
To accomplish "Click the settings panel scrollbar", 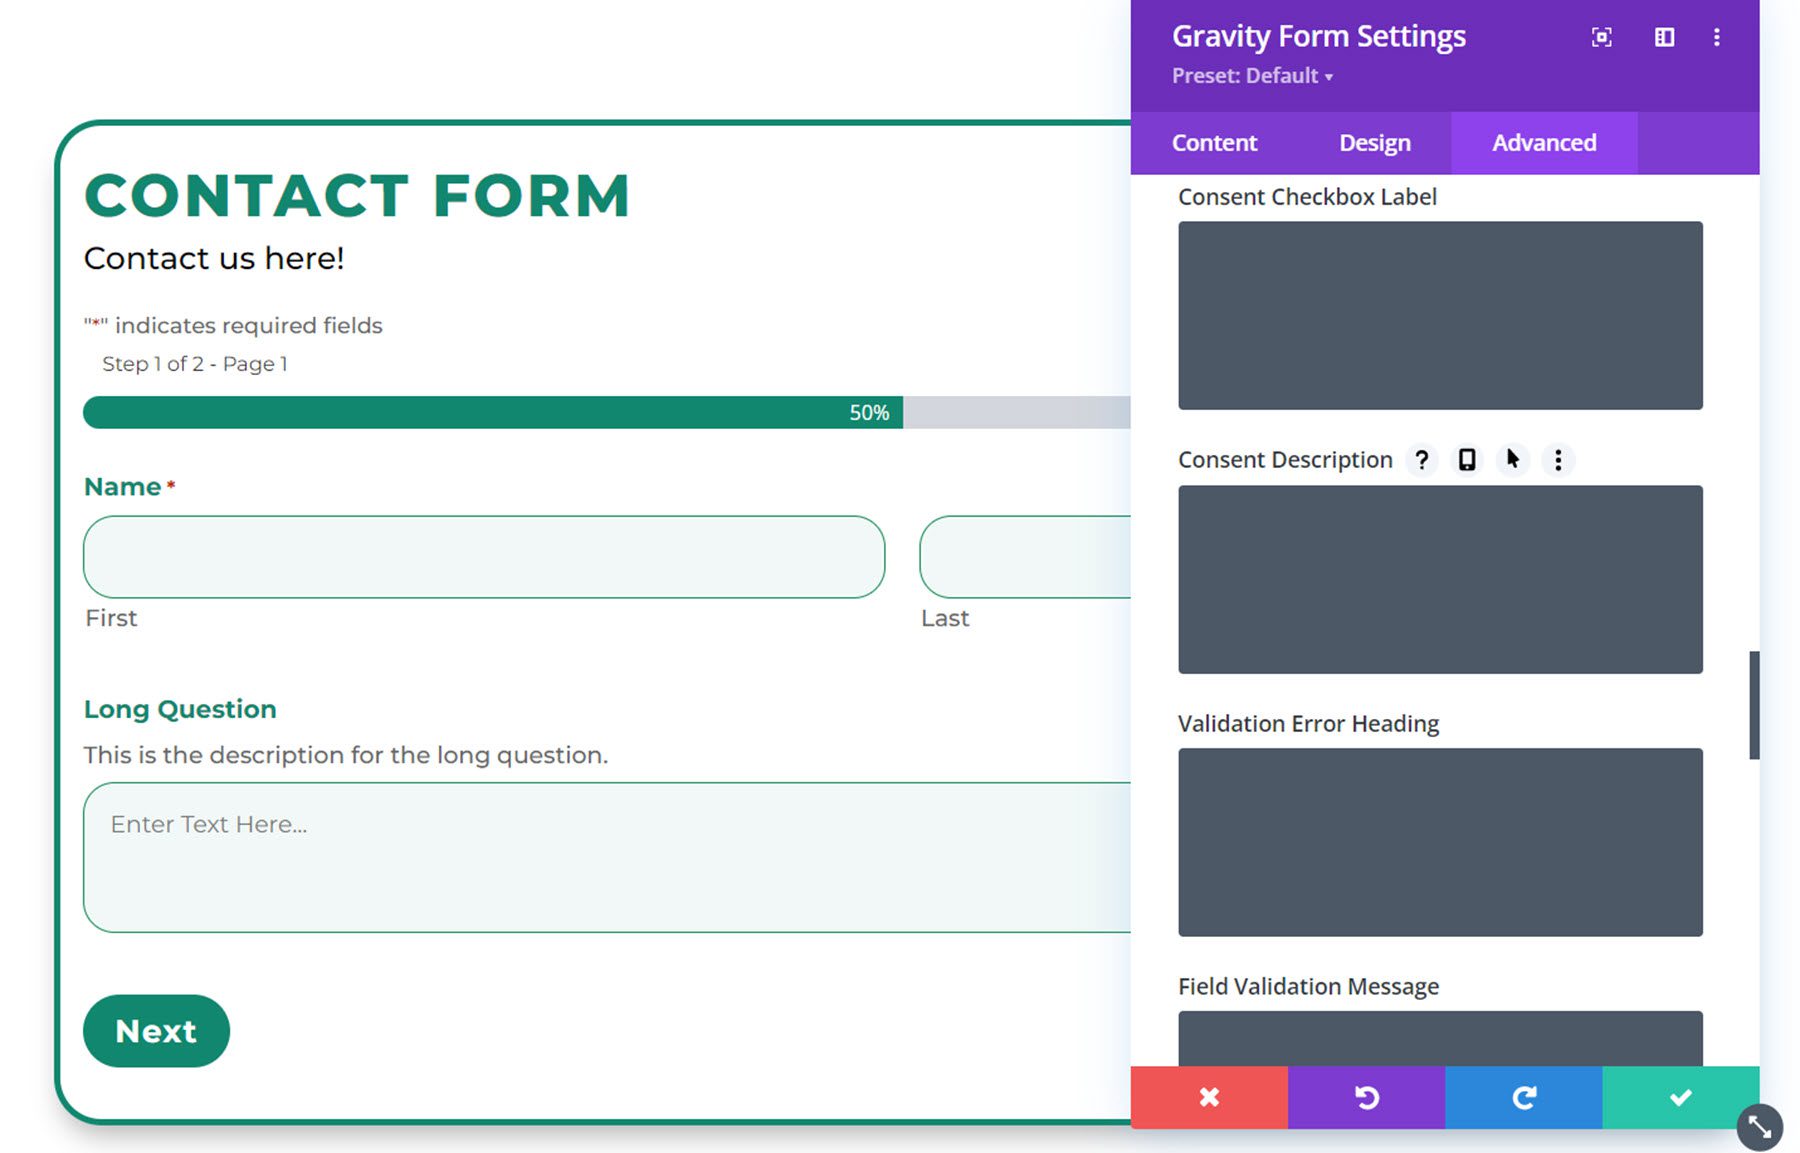I will (1754, 700).
